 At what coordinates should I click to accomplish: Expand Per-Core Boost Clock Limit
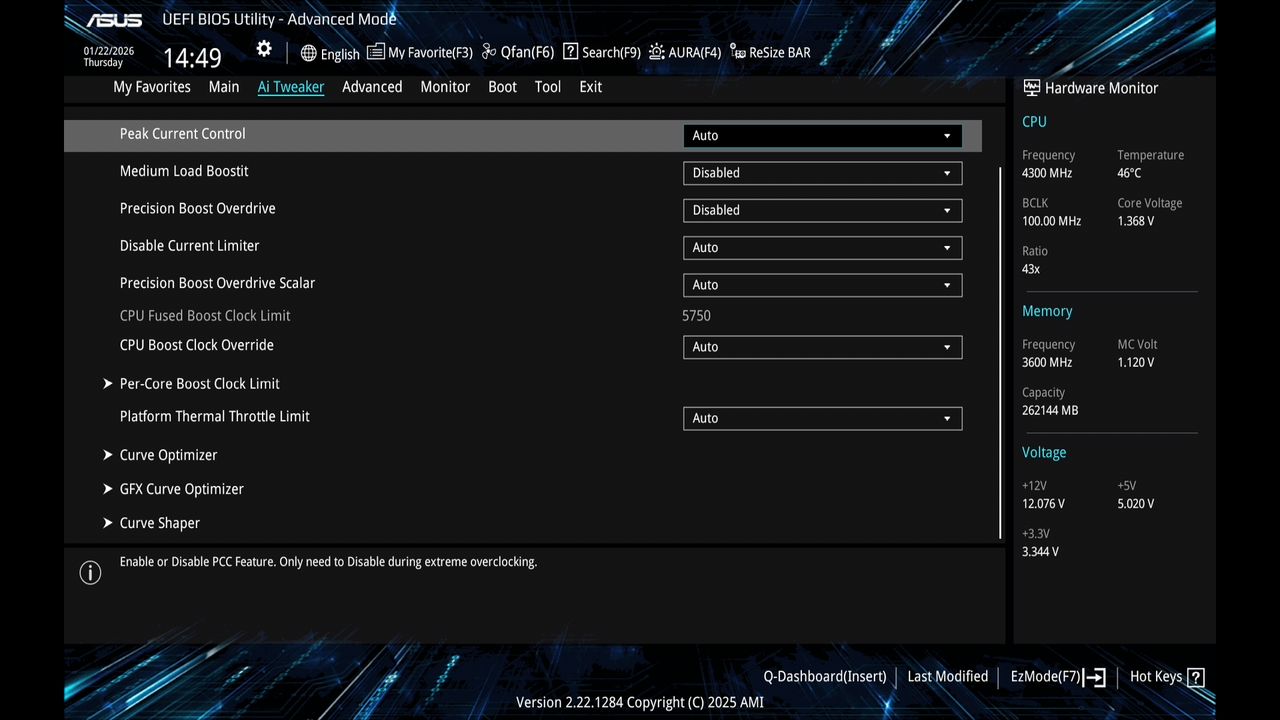click(x=198, y=383)
